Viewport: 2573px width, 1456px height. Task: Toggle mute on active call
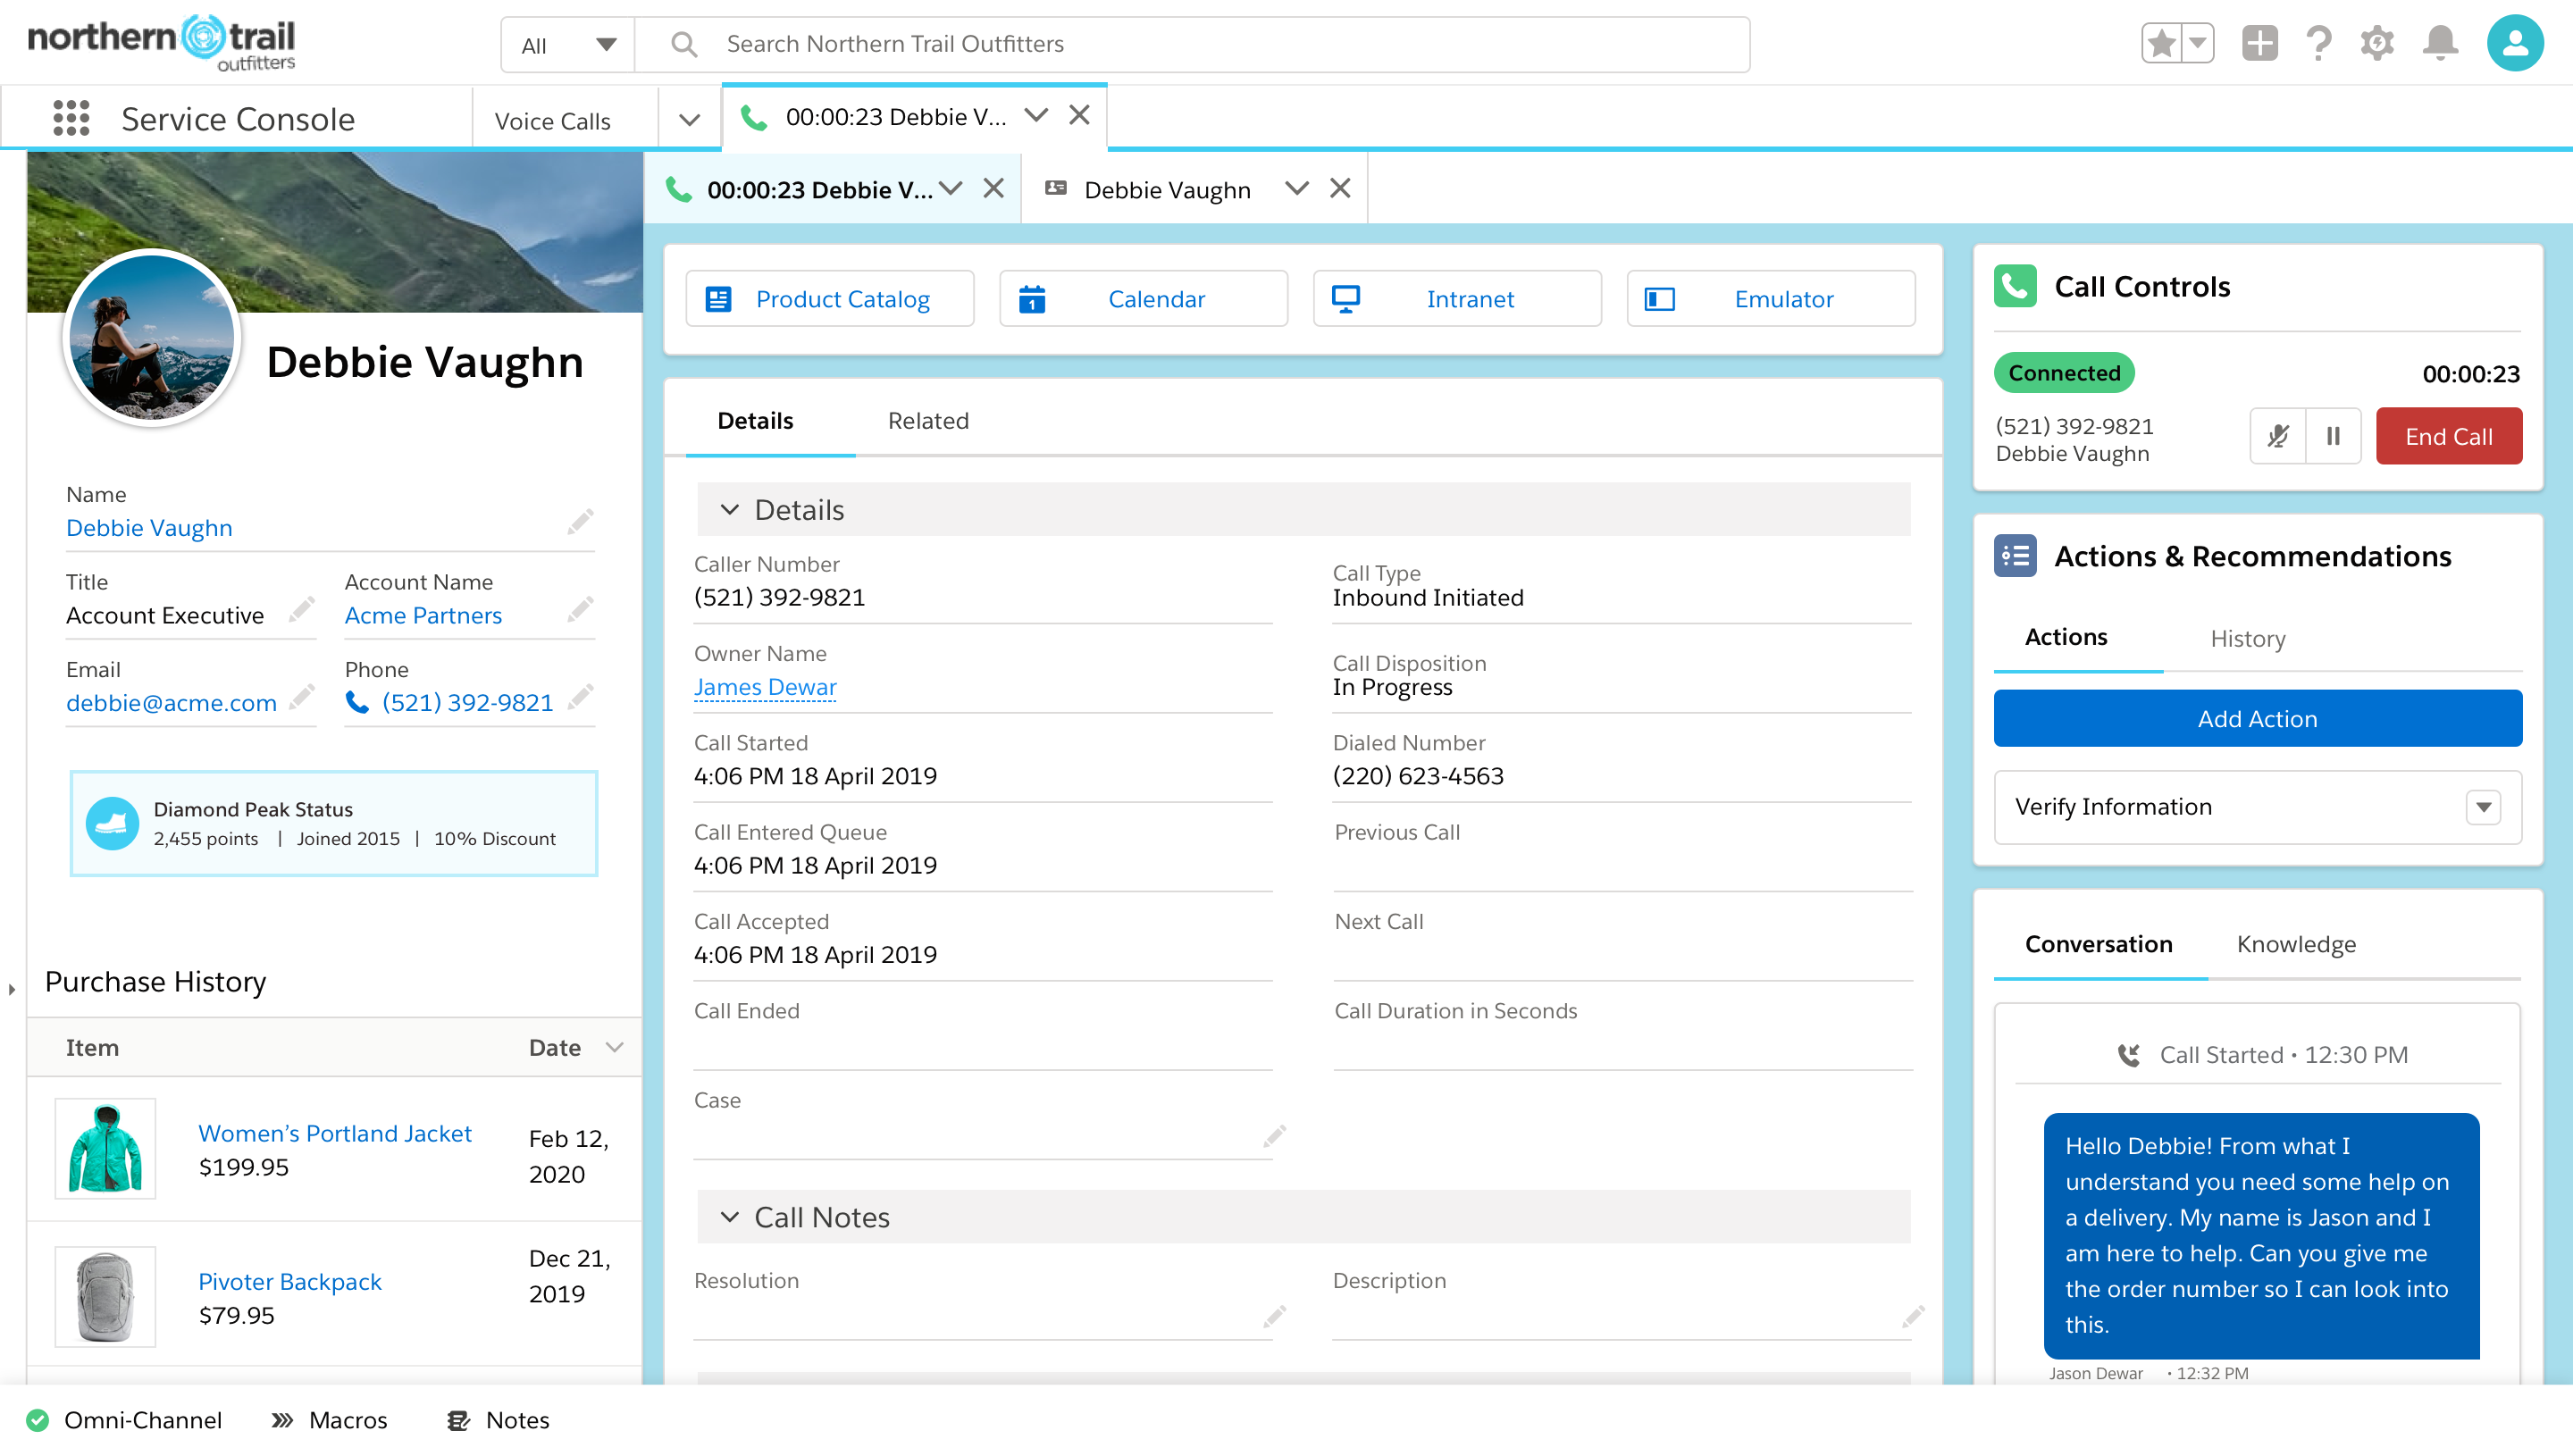(x=2280, y=435)
